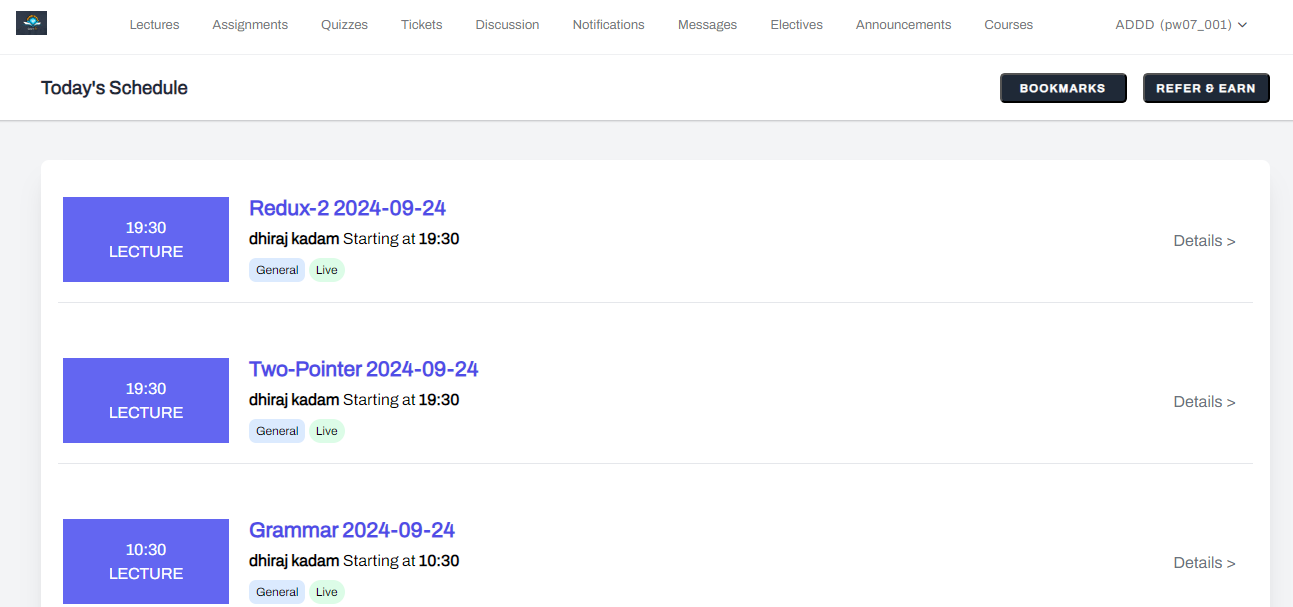
Task: Open Redux-2 2024-09-24 lecture link
Action: (x=347, y=208)
